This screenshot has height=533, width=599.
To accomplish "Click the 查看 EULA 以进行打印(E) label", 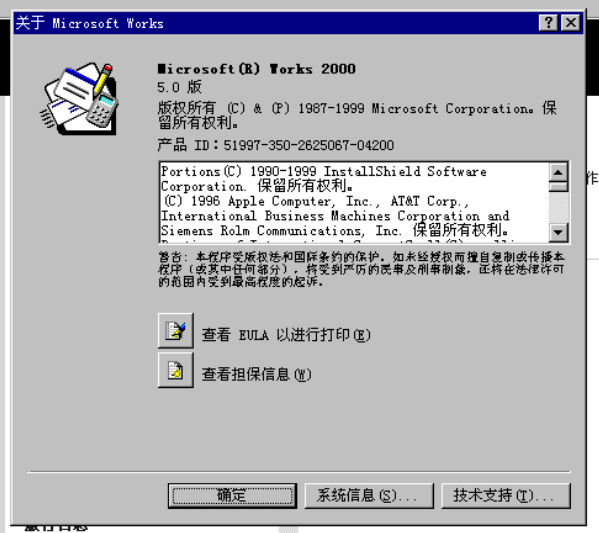I will click(x=286, y=335).
